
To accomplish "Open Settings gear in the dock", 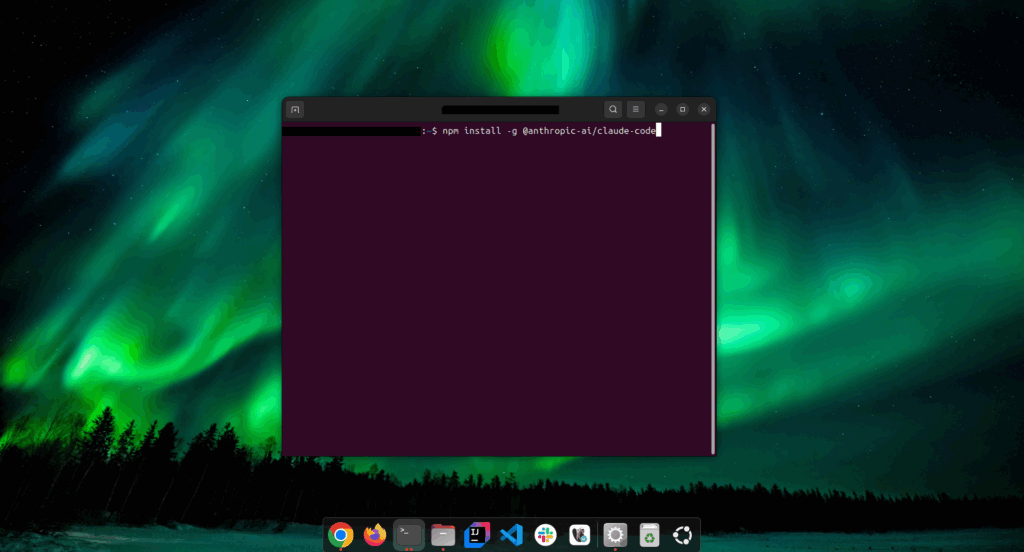I will pos(615,535).
